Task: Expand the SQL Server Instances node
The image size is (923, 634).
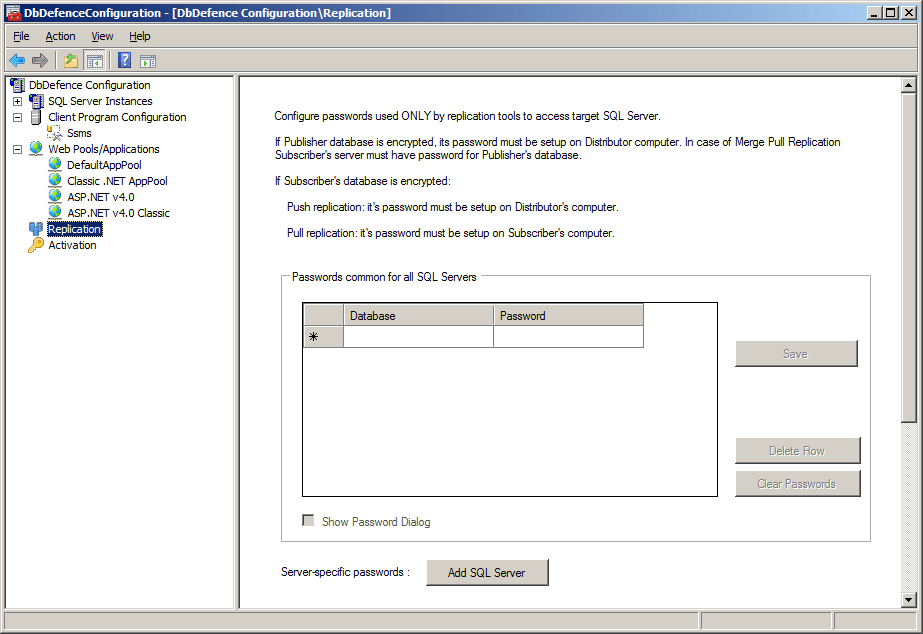Action: pyautogui.click(x=17, y=101)
